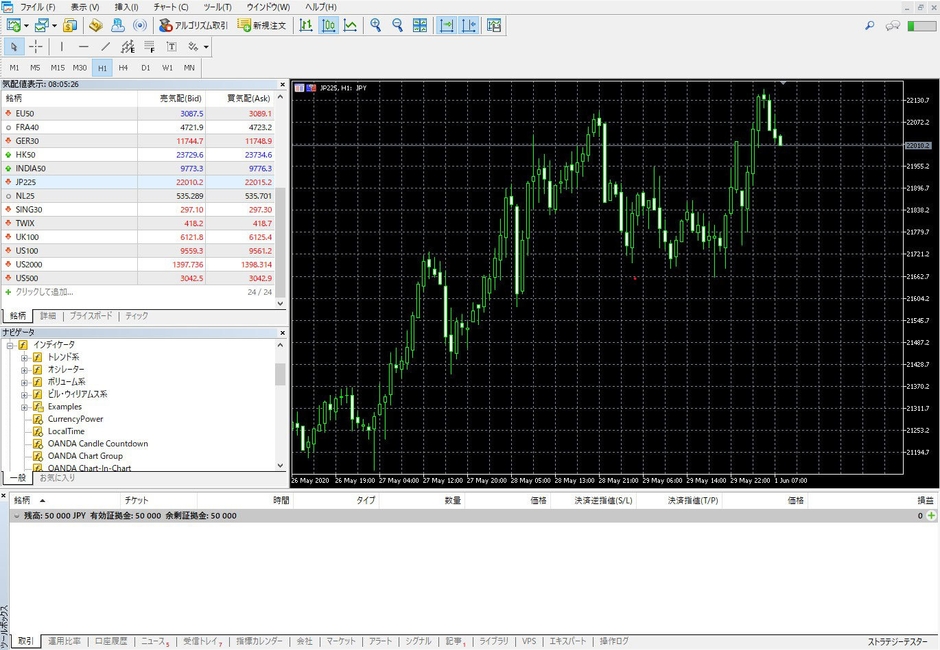The image size is (940, 650).
Task: Open the チャート(C) menu
Action: pyautogui.click(x=170, y=7)
